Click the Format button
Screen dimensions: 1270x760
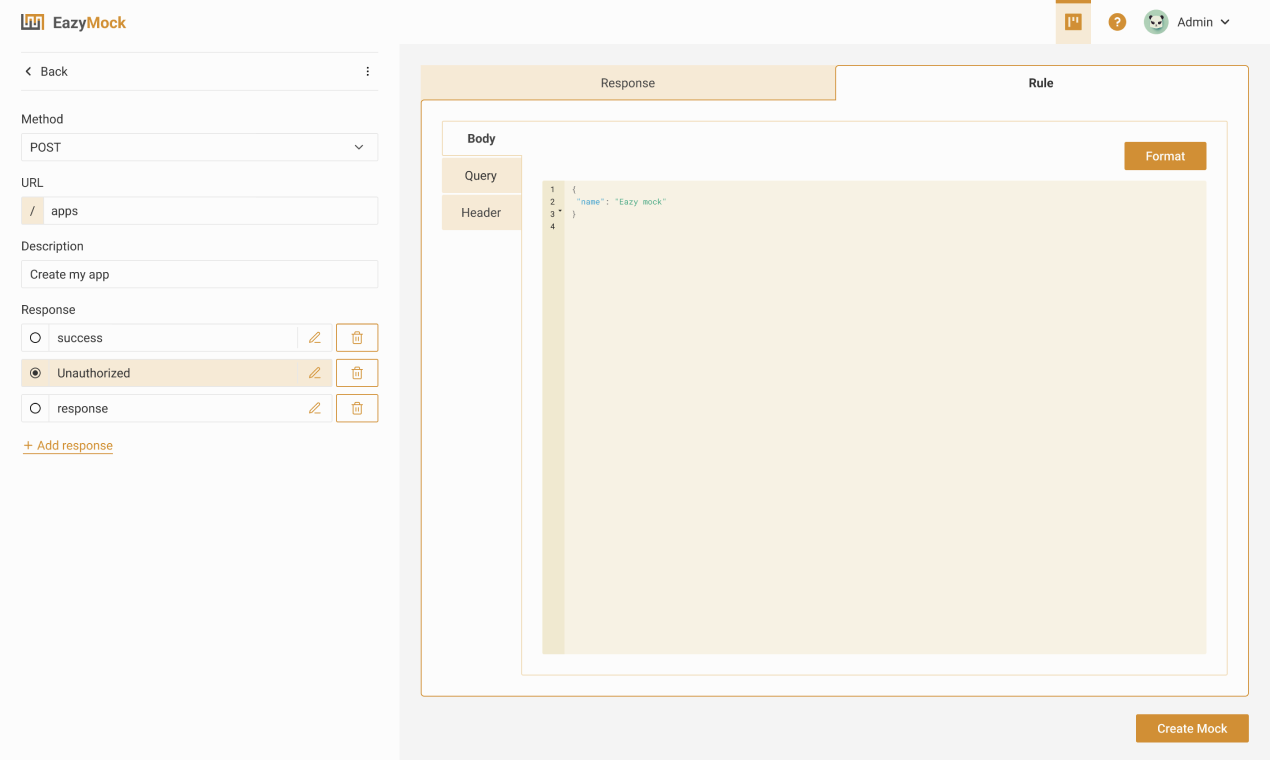pyautogui.click(x=1165, y=156)
